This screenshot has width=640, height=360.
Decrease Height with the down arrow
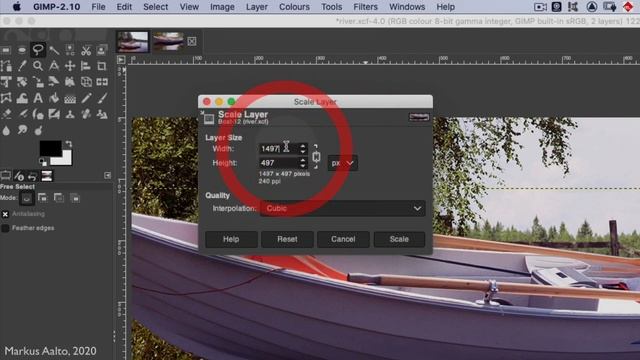pyautogui.click(x=303, y=166)
